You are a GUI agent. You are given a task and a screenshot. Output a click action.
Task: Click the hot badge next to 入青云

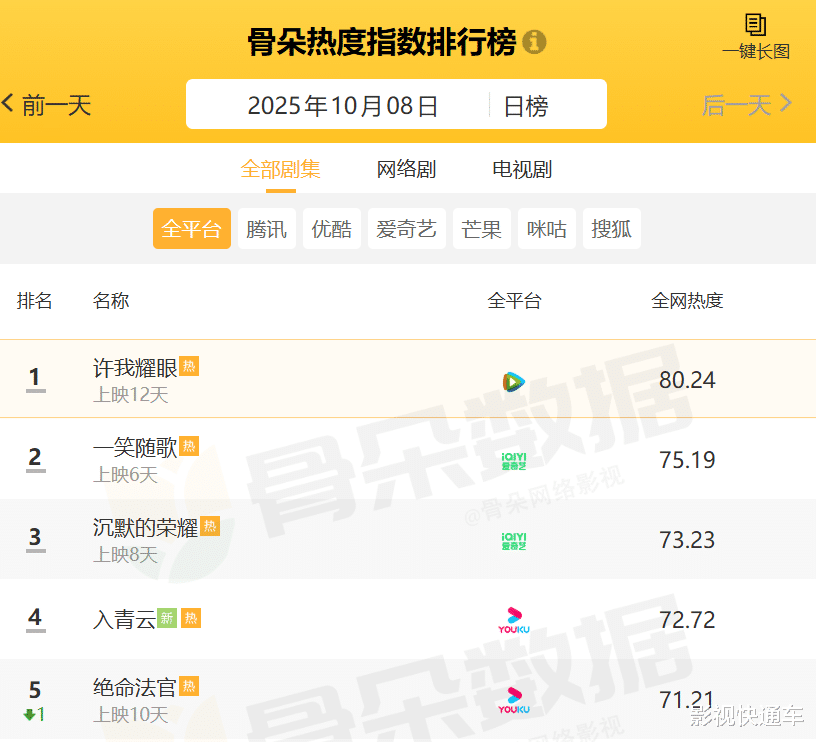click(x=191, y=618)
